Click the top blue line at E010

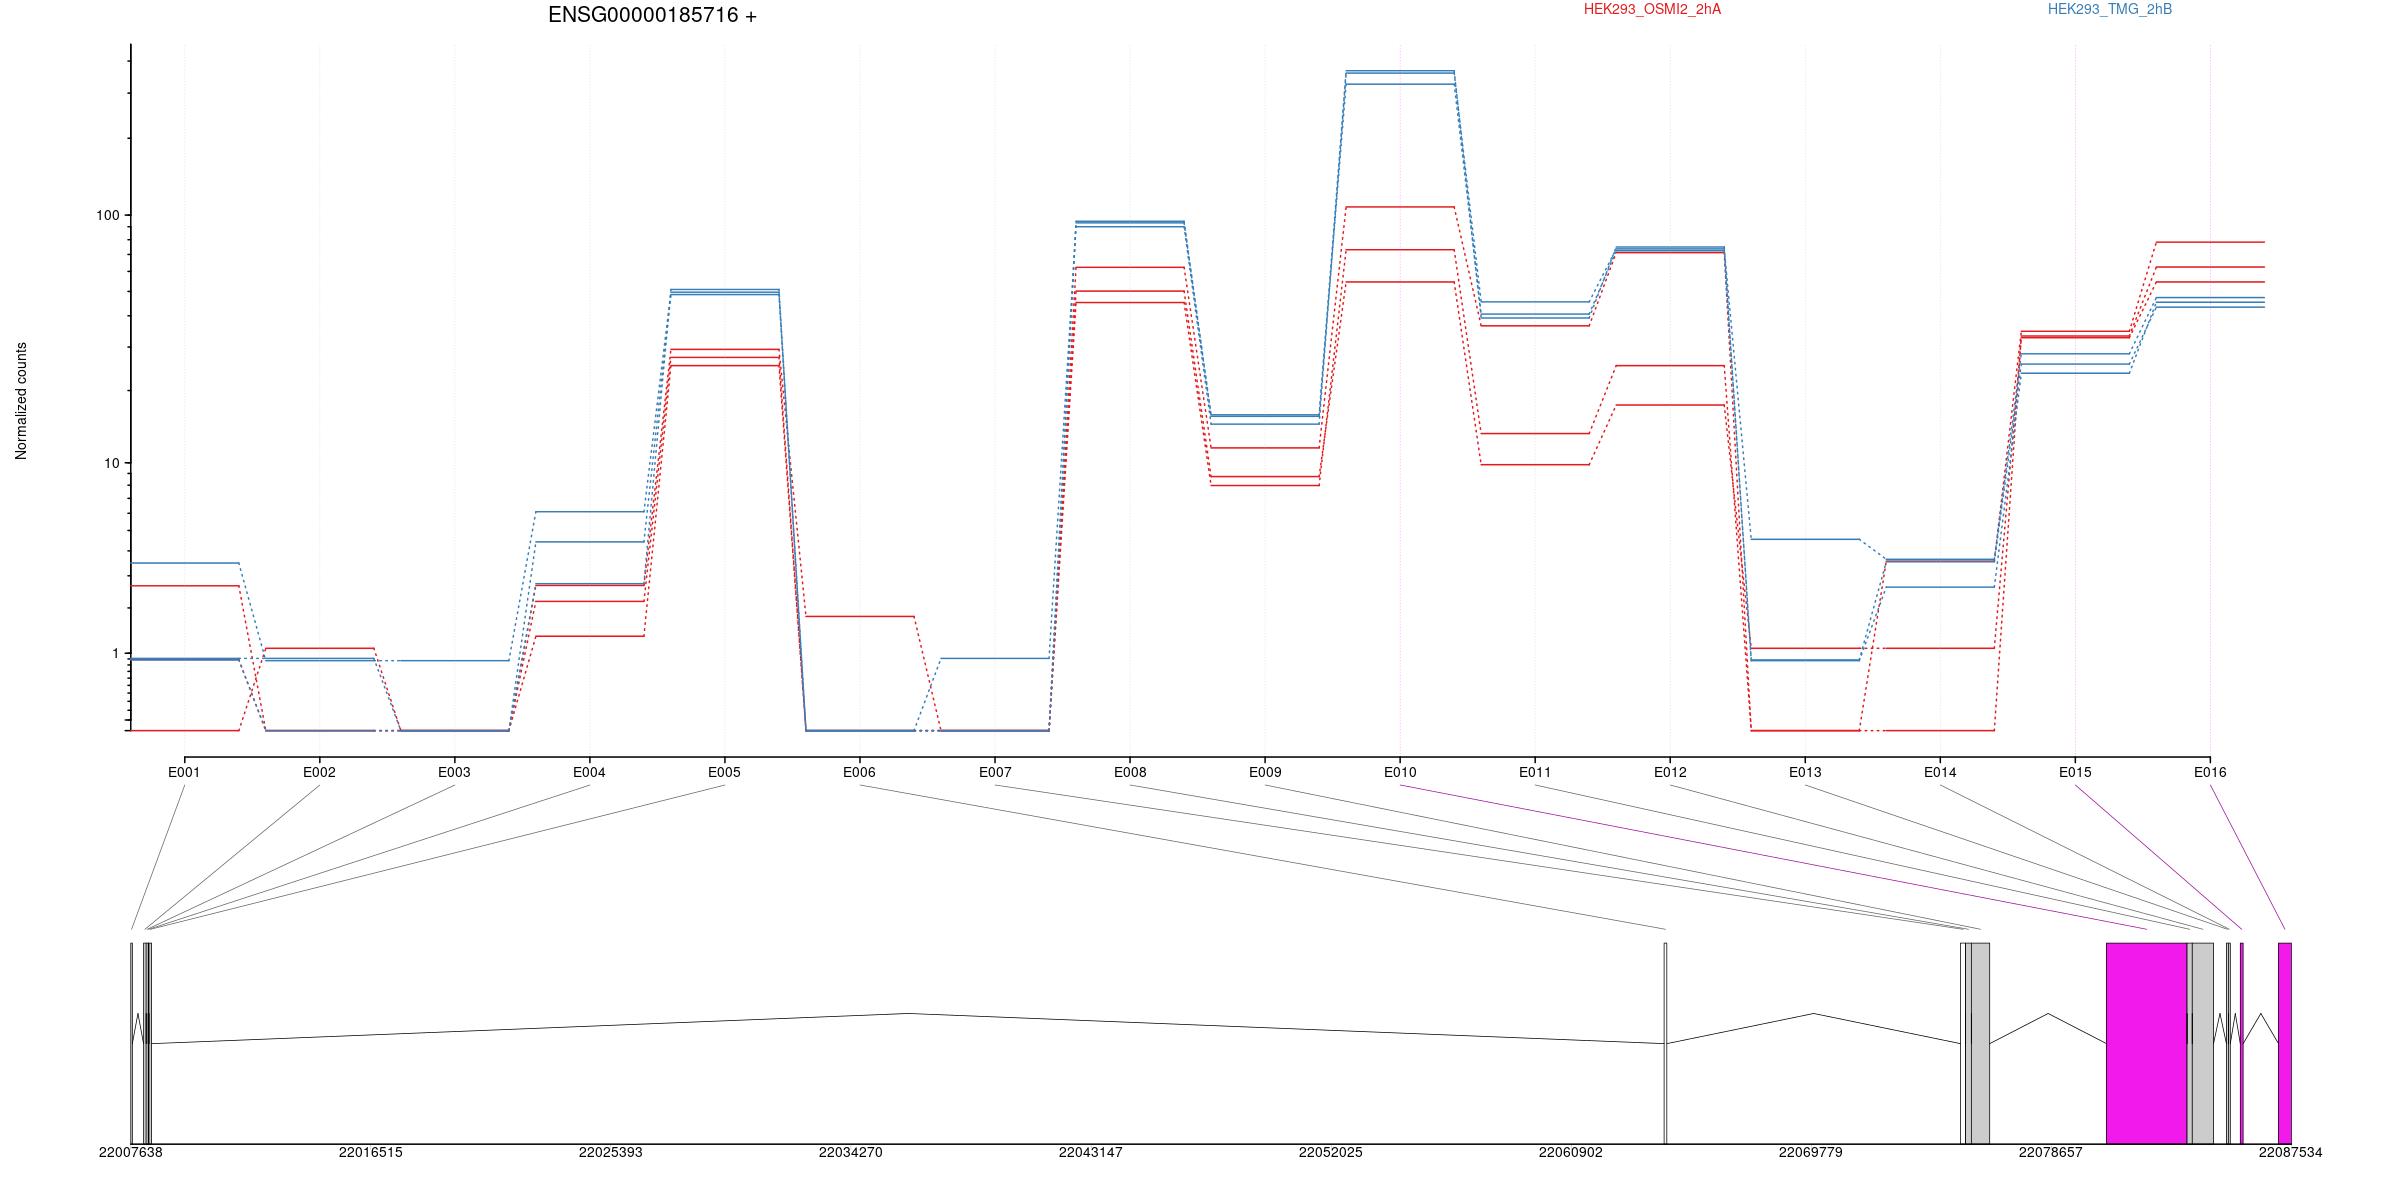(1400, 71)
